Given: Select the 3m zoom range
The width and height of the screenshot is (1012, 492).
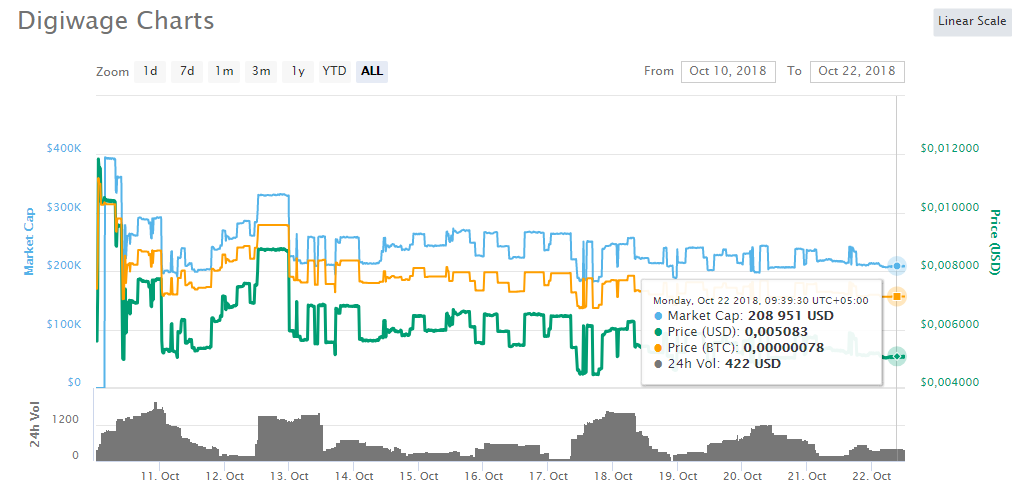Looking at the screenshot, I should 261,71.
